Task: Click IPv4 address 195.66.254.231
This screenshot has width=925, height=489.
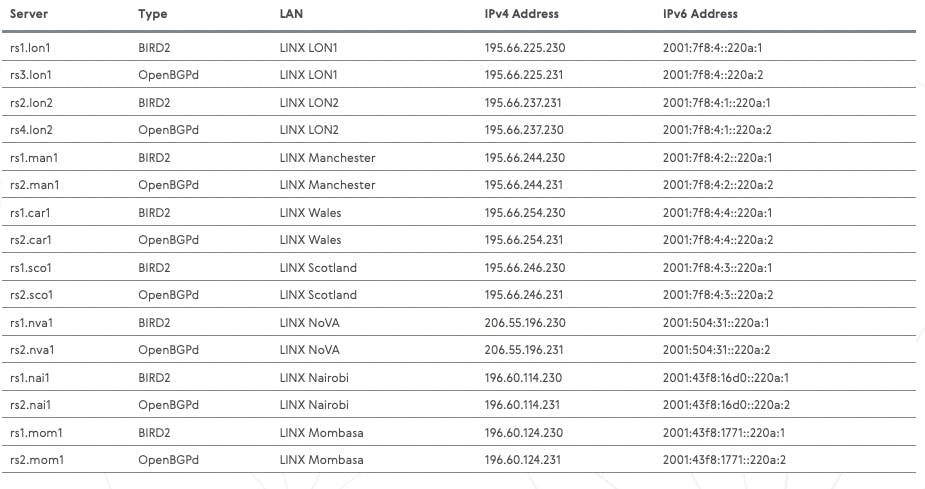Action: [x=525, y=240]
